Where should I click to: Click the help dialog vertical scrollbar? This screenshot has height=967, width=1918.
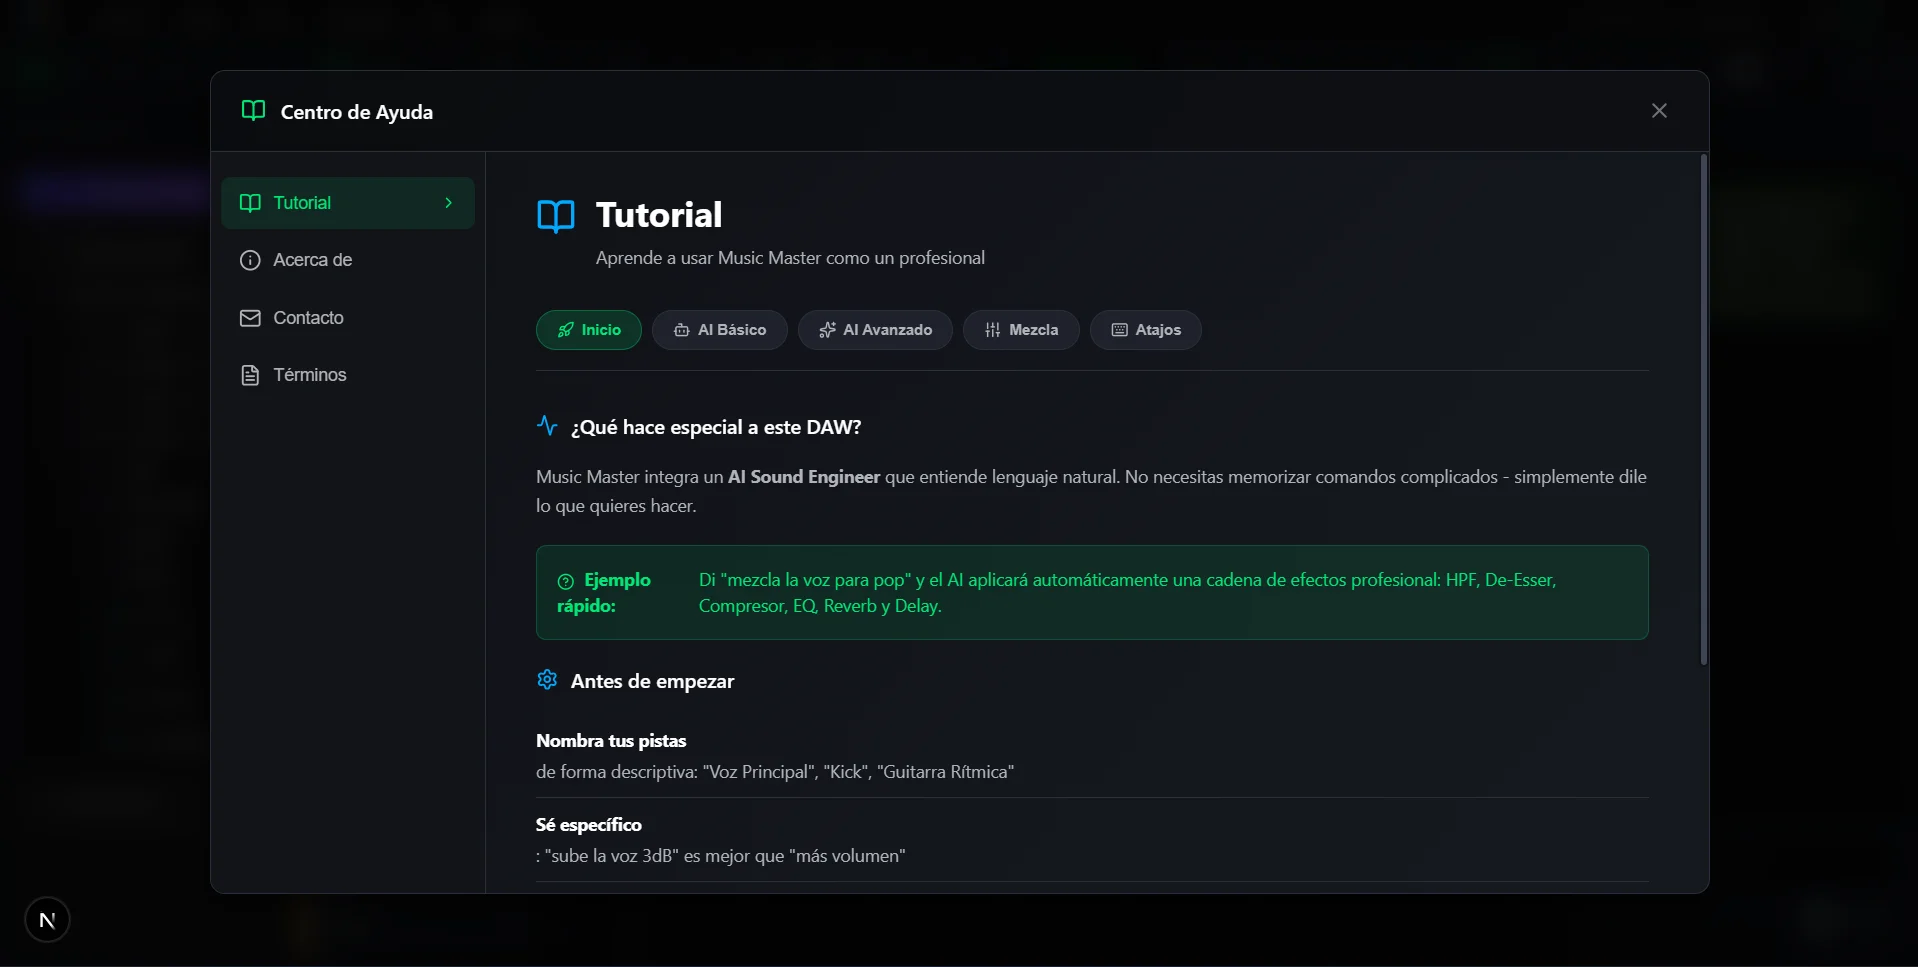pyautogui.click(x=1703, y=410)
